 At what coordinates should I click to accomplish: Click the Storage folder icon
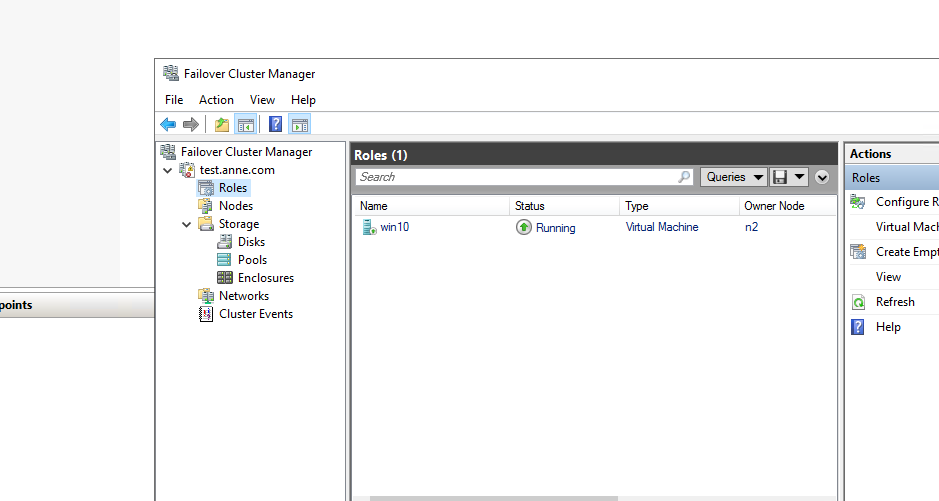point(206,224)
